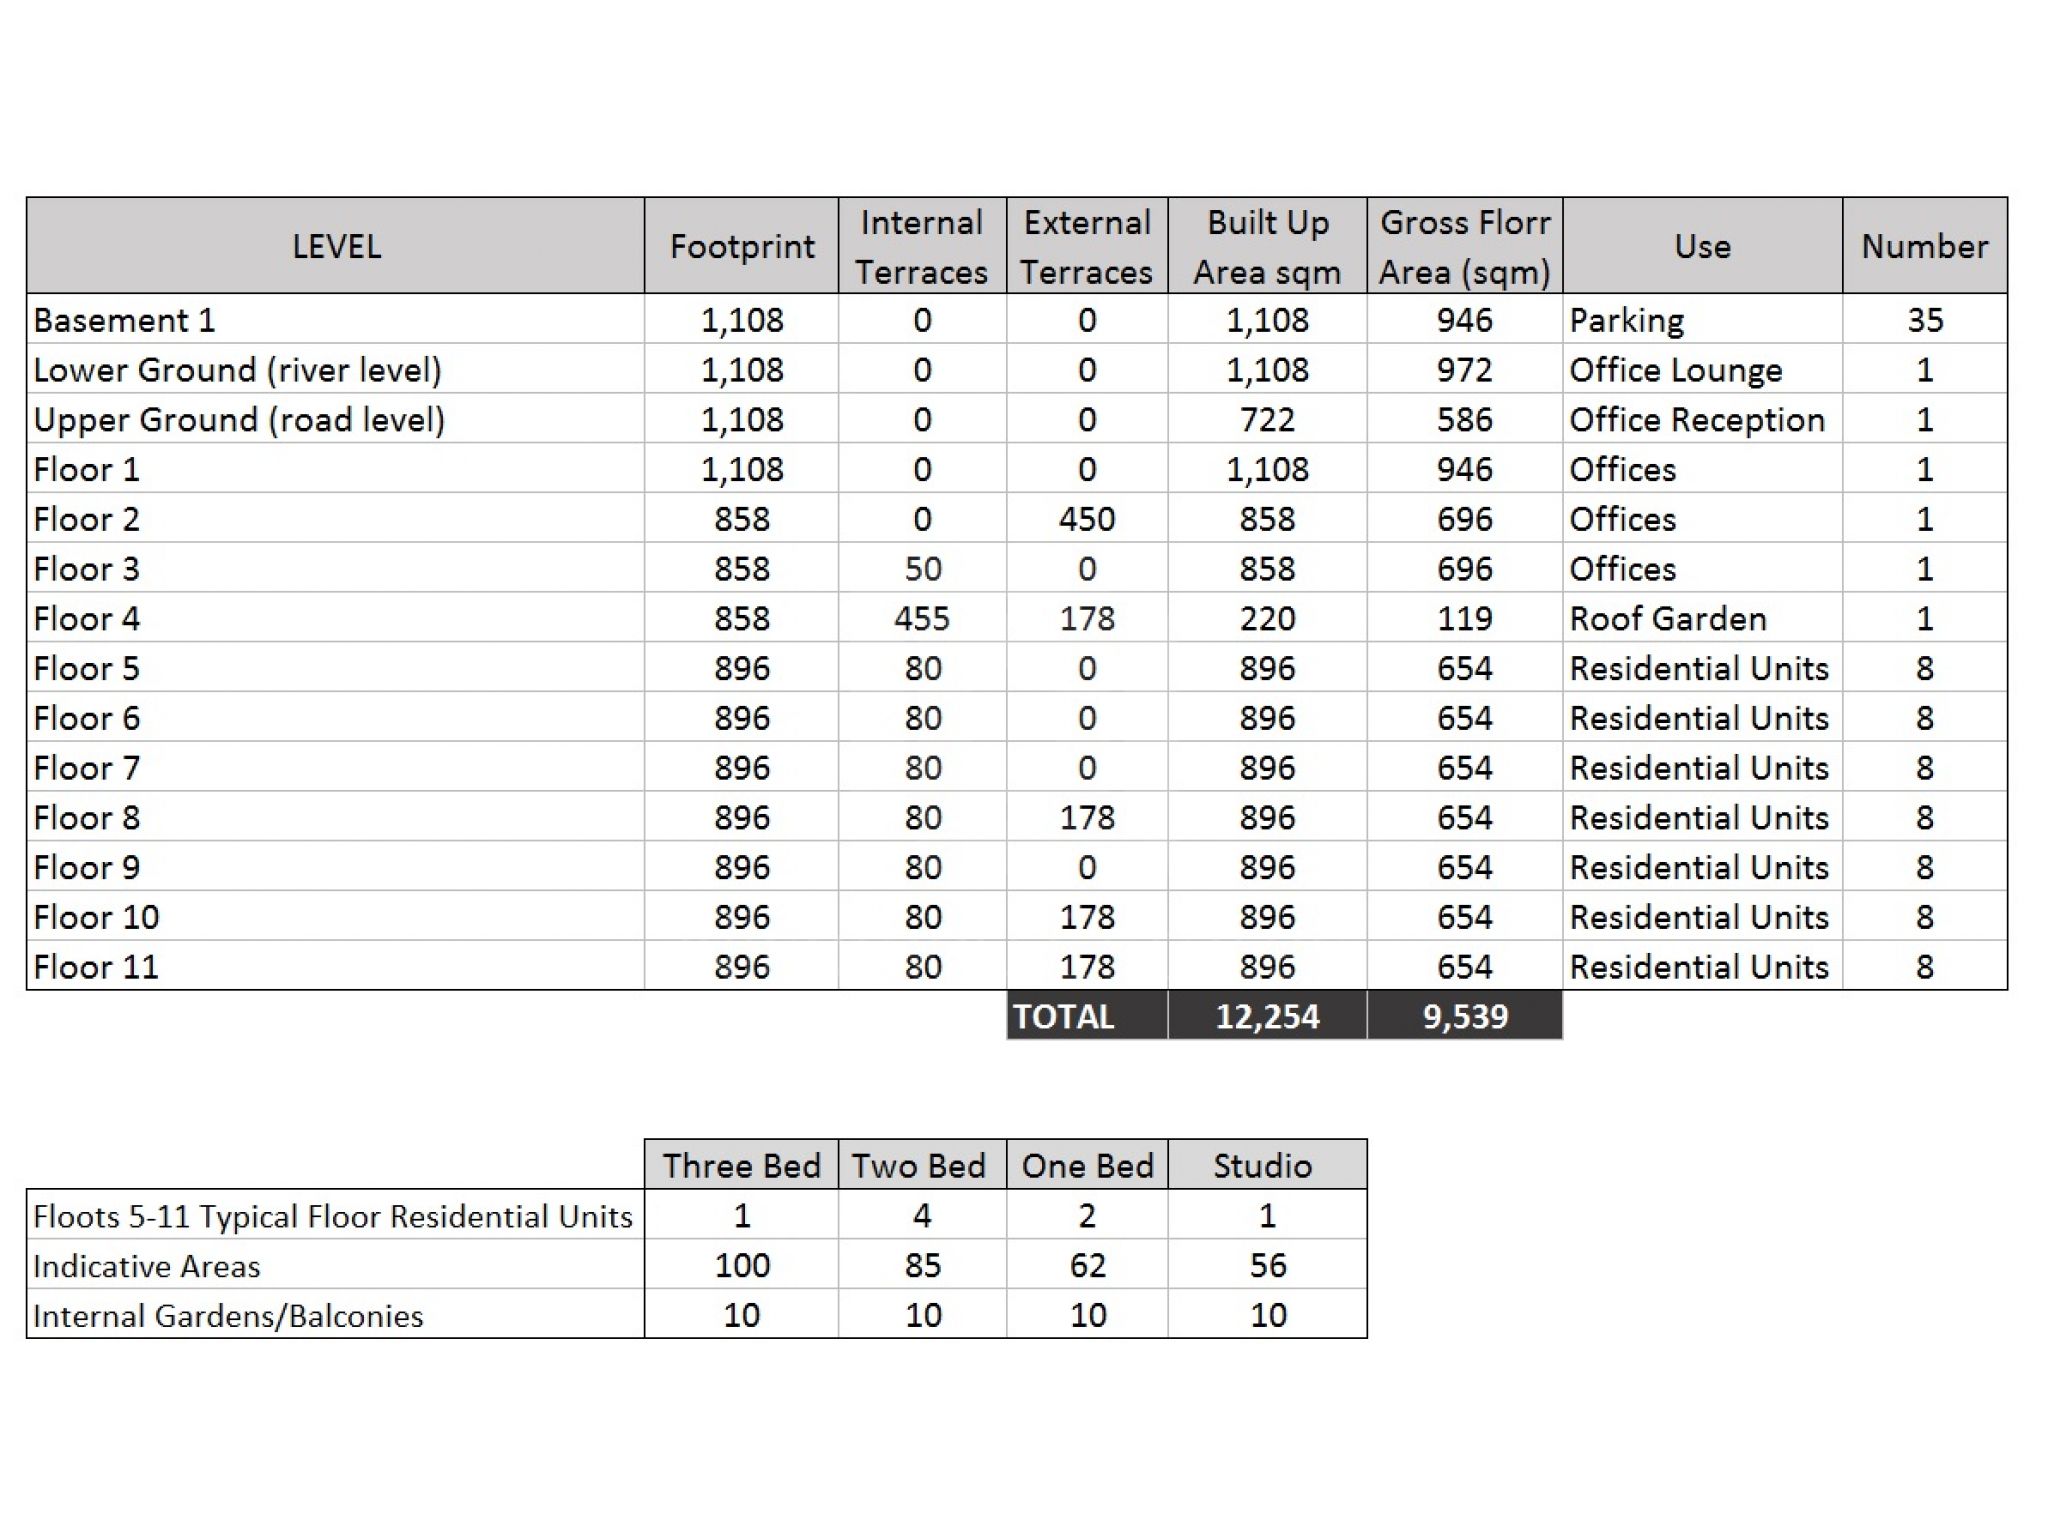
Task: Click the Floor 8 row label
Action: [x=86, y=817]
